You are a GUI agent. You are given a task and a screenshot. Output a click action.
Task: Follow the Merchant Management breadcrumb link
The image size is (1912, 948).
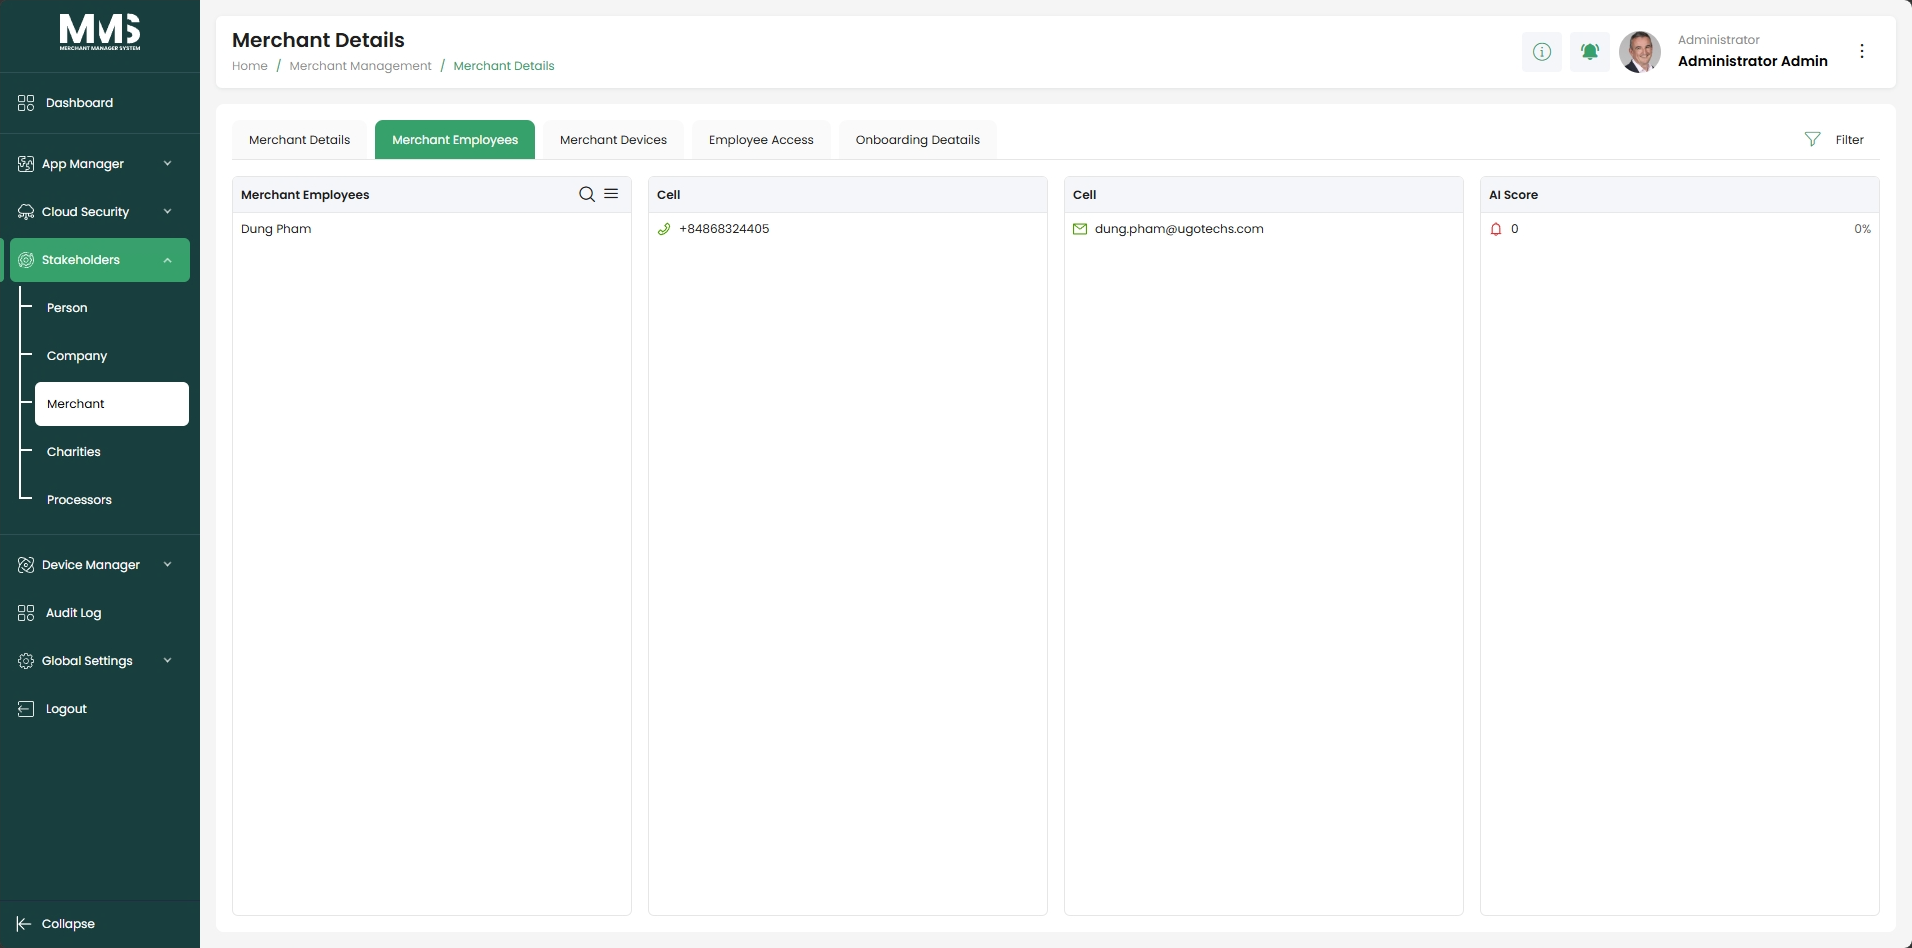pos(360,66)
